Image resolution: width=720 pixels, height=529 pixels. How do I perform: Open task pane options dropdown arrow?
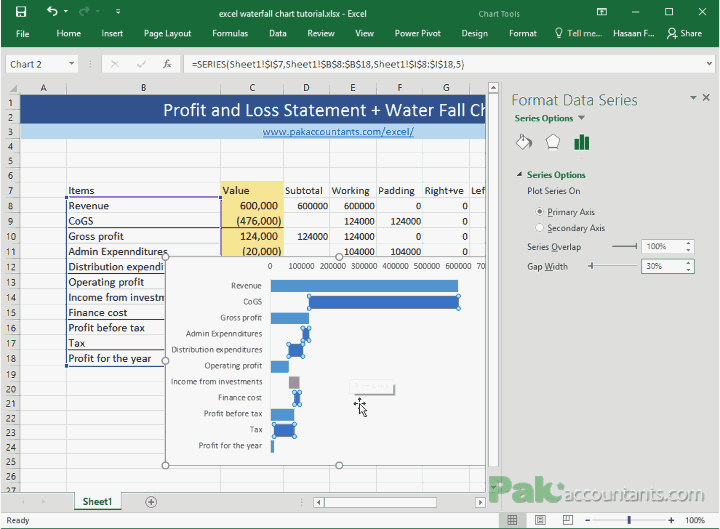693,97
